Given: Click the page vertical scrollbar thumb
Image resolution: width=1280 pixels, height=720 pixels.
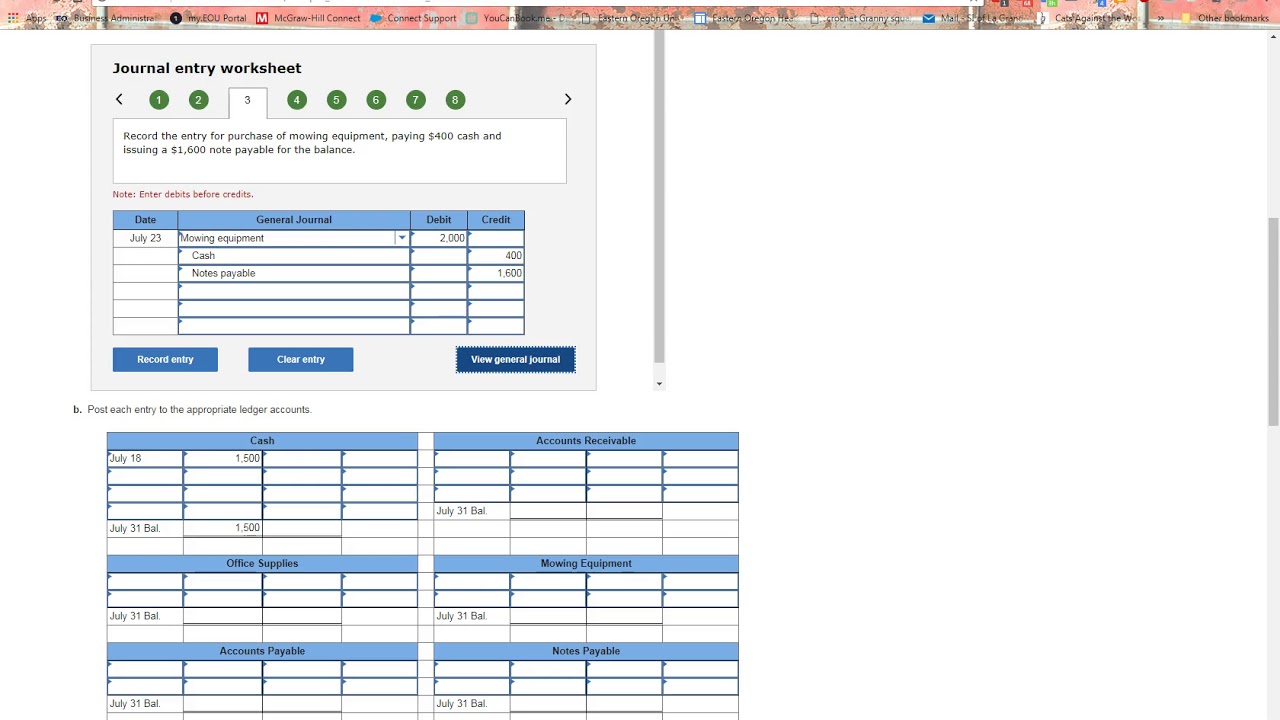Looking at the screenshot, I should tap(1273, 320).
